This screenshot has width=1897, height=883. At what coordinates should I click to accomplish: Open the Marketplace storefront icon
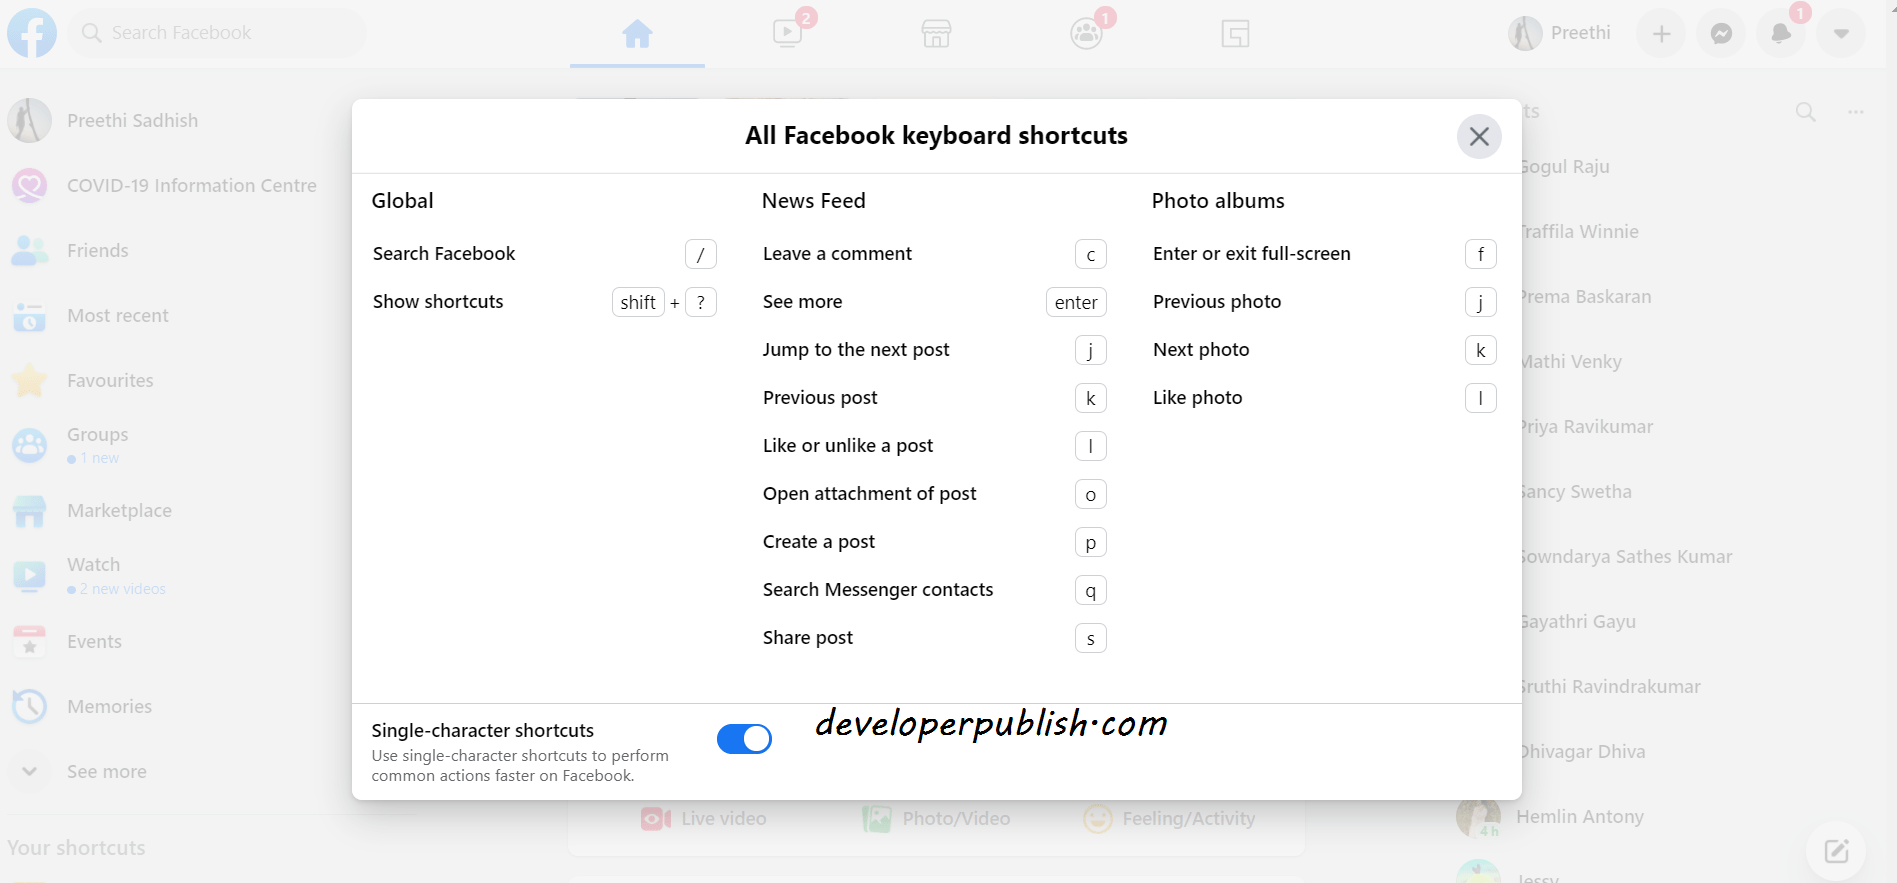click(936, 33)
